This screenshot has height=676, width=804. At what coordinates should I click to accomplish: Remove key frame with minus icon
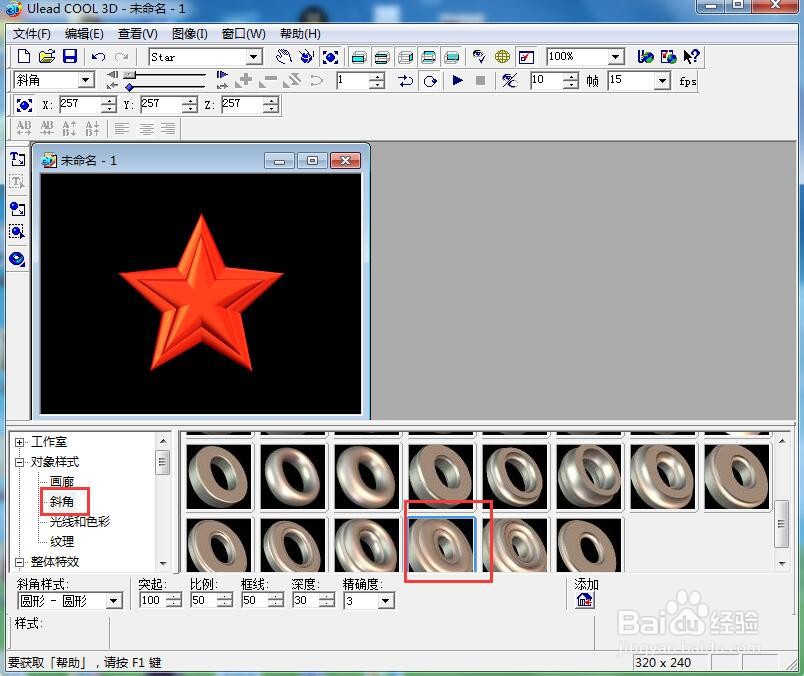(x=268, y=80)
